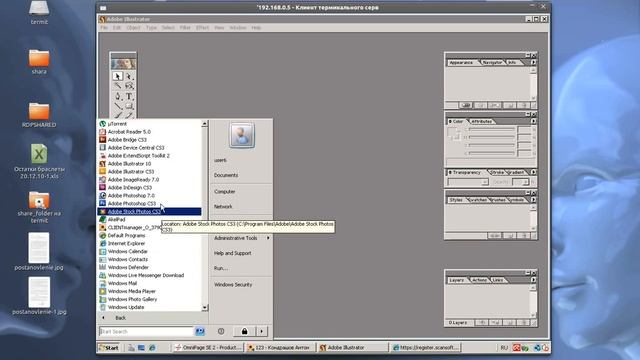Open Help and Support
640x360 pixels.
233,253
